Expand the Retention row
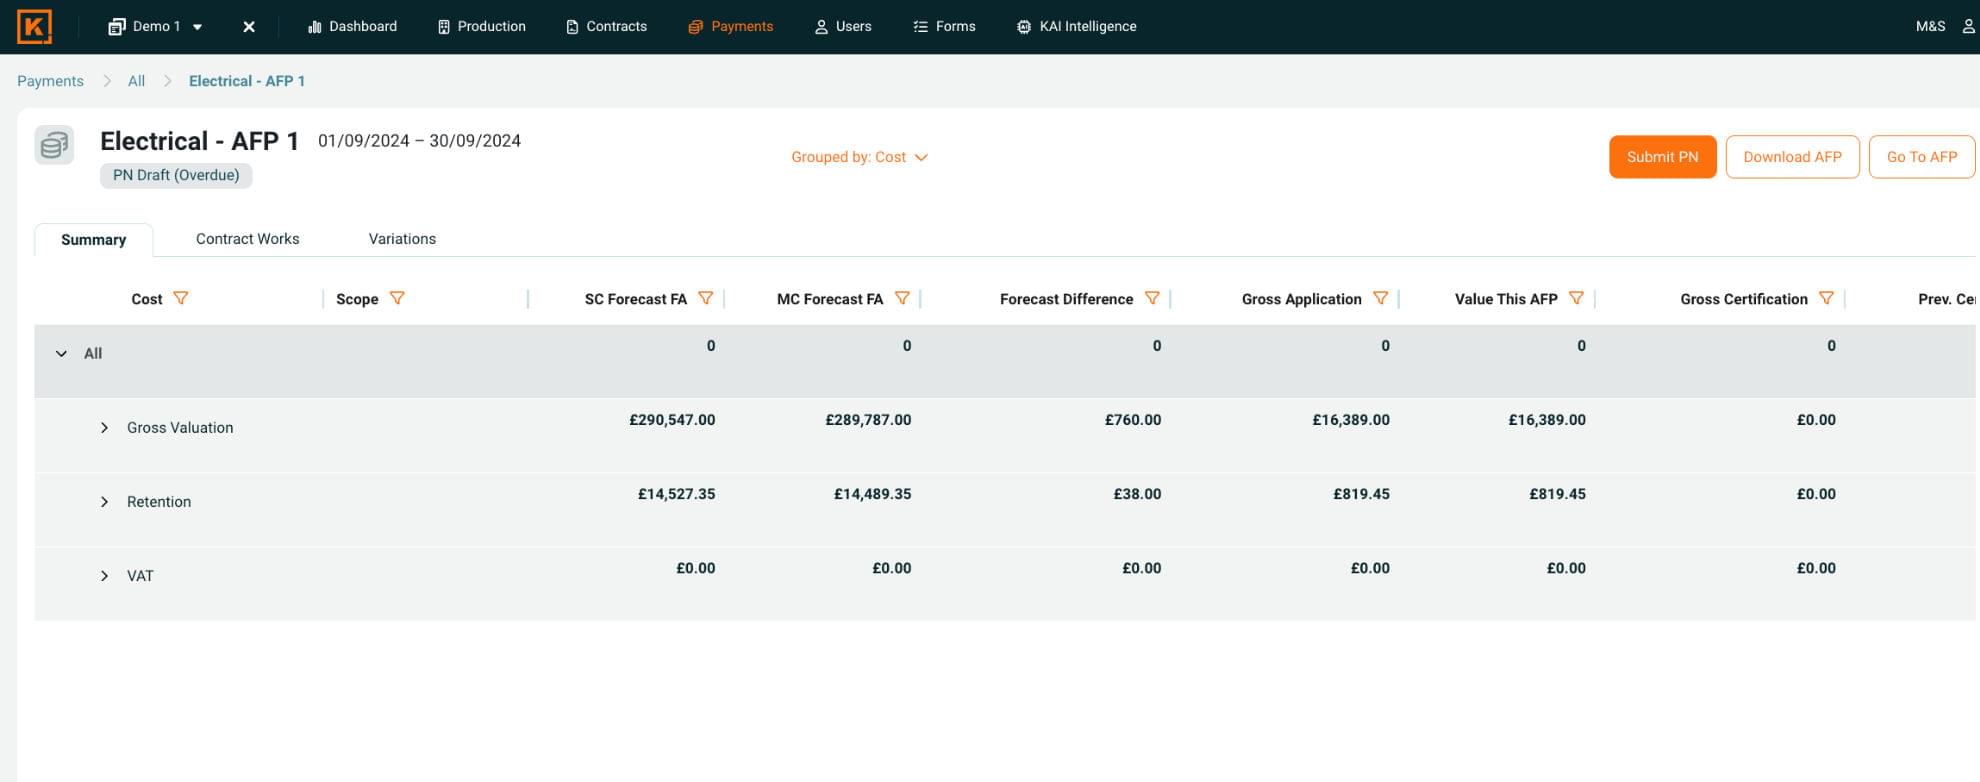 click(104, 502)
